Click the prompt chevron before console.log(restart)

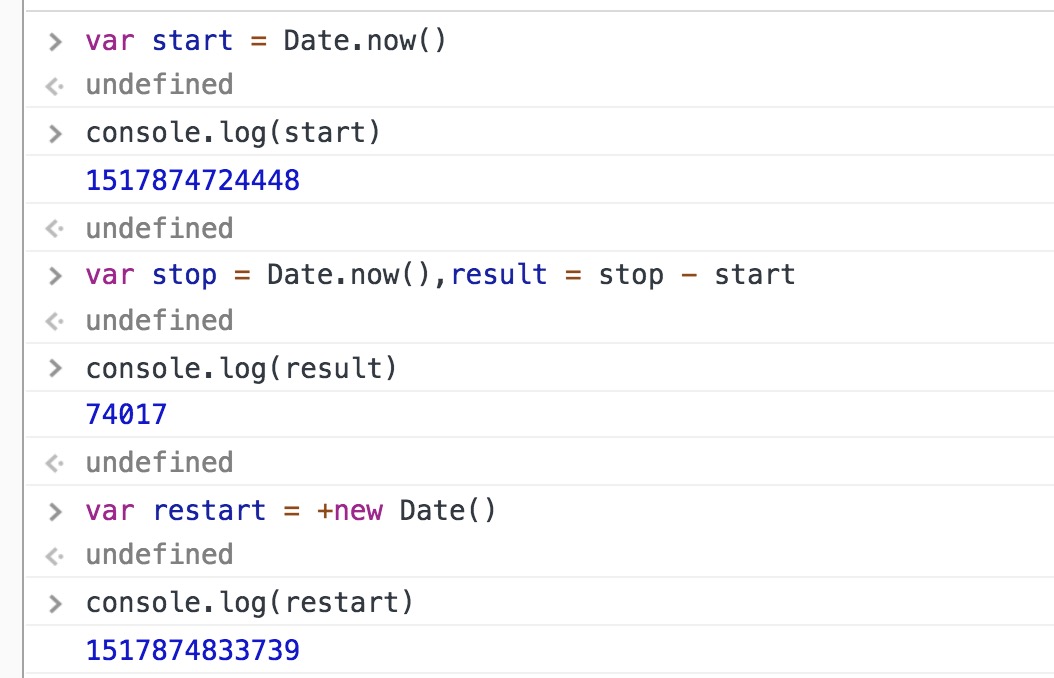pyautogui.click(x=56, y=604)
